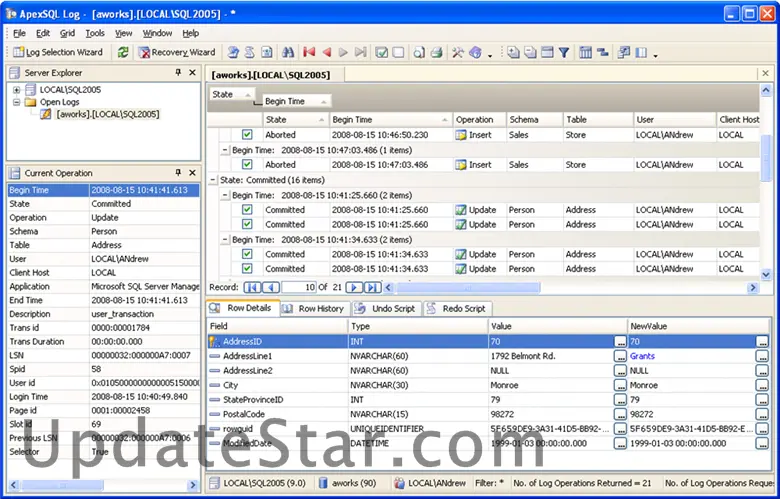Open the Tools menu
The width and height of the screenshot is (780, 499).
95,33
